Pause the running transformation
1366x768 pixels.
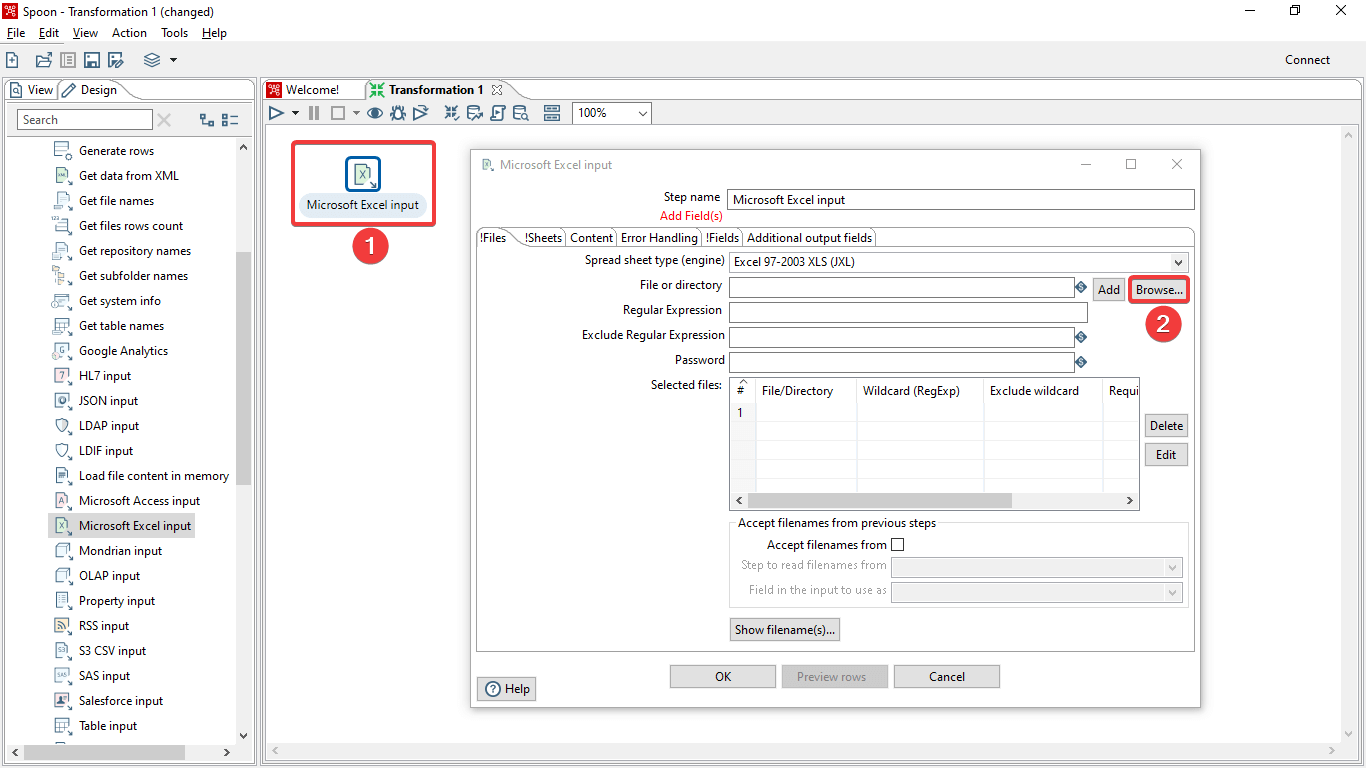pyautogui.click(x=314, y=113)
